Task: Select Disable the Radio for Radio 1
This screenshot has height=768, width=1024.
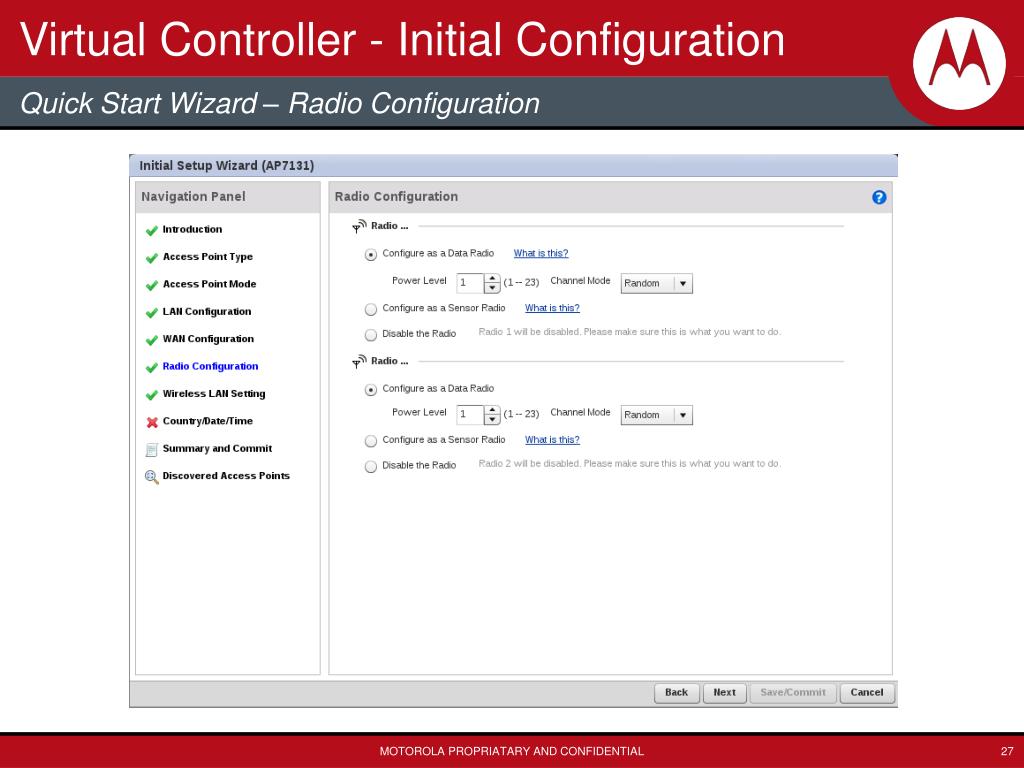Action: [x=371, y=335]
